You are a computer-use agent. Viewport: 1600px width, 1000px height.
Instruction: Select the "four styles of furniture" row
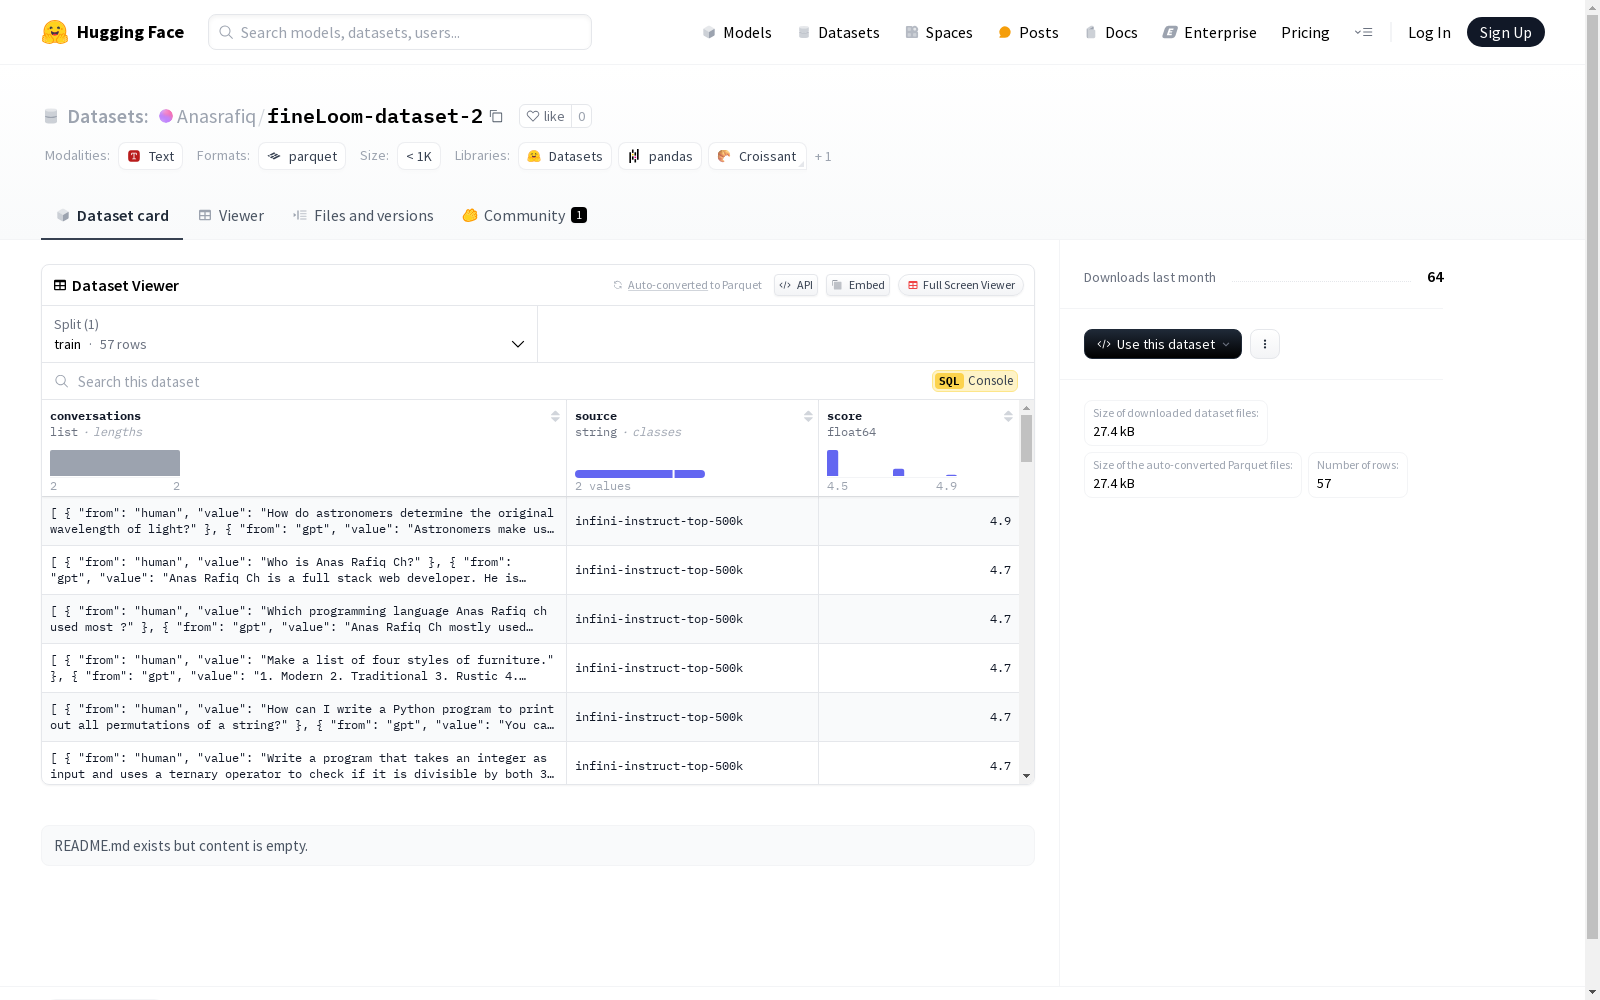[x=530, y=668]
